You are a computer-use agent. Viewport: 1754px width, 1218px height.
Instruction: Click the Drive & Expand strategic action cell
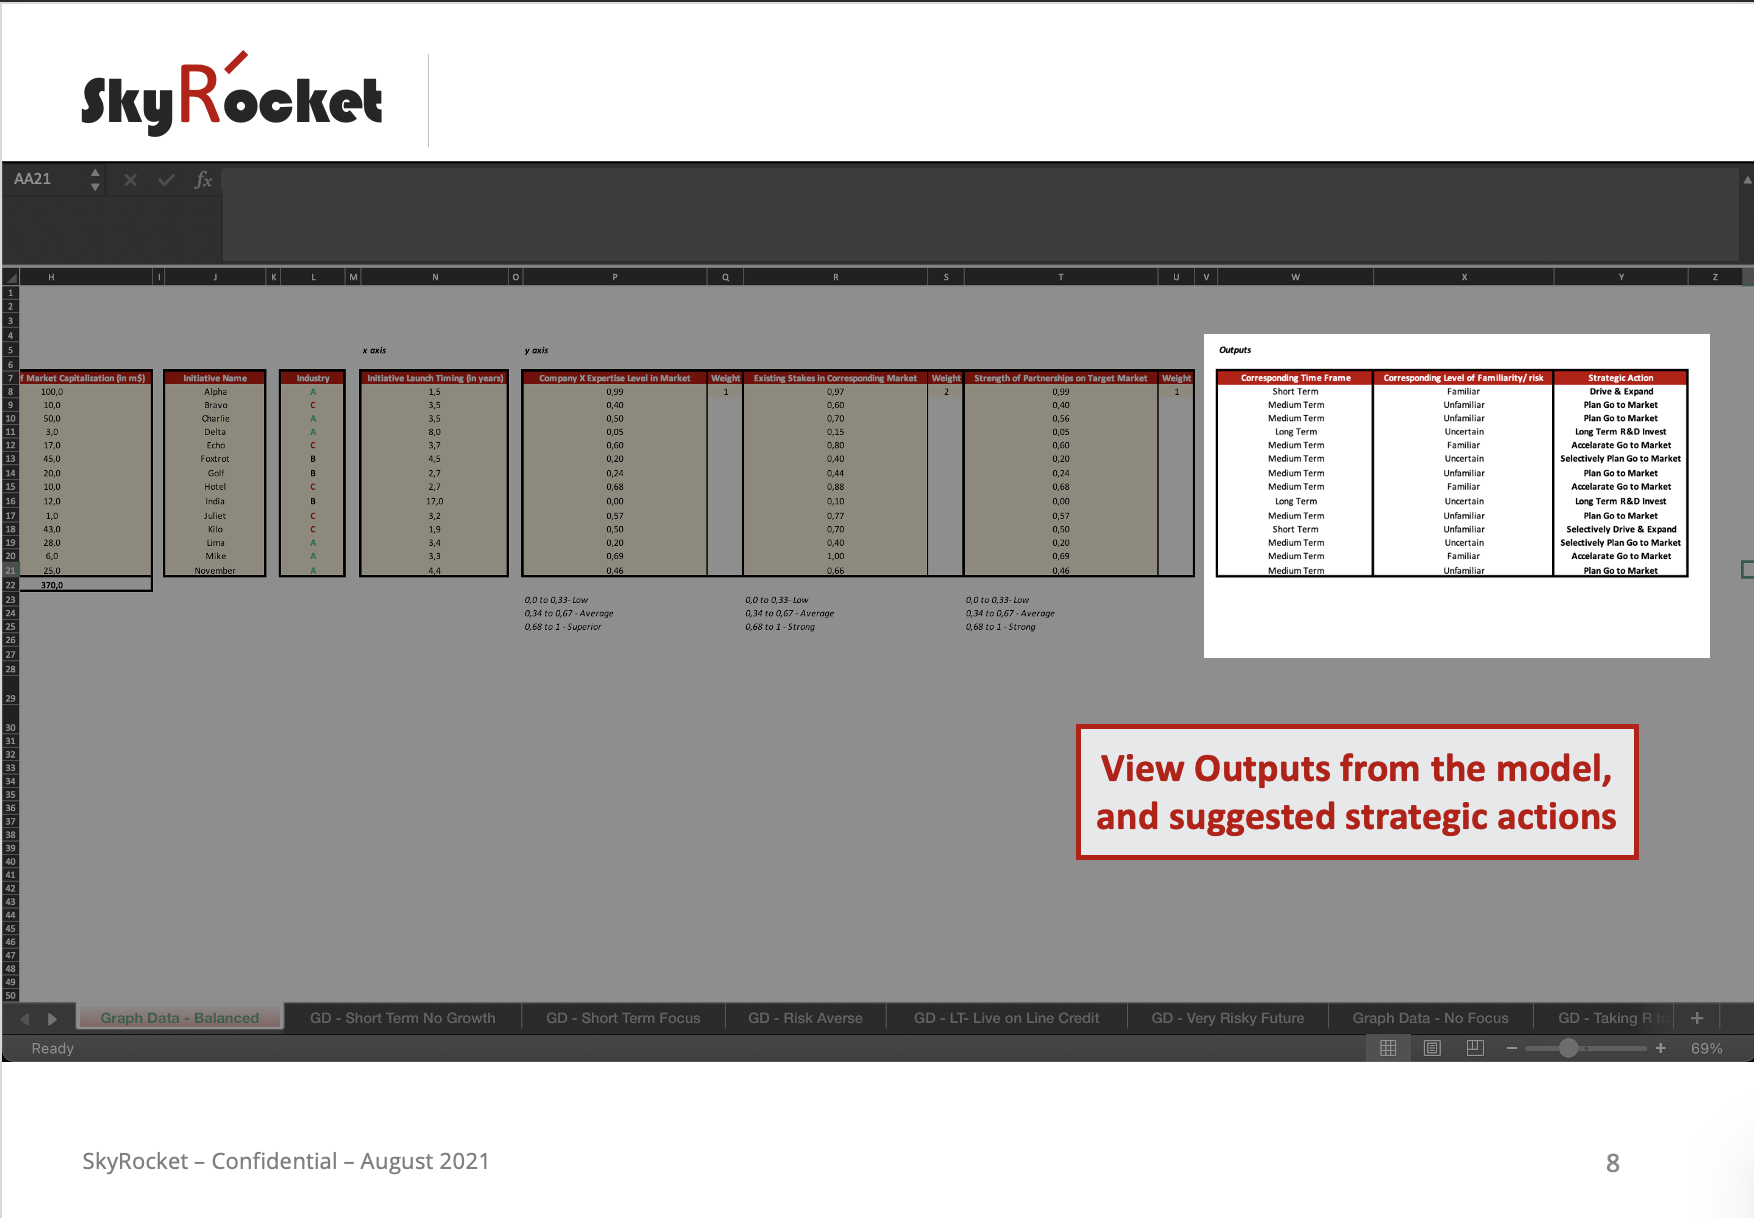pos(1621,392)
